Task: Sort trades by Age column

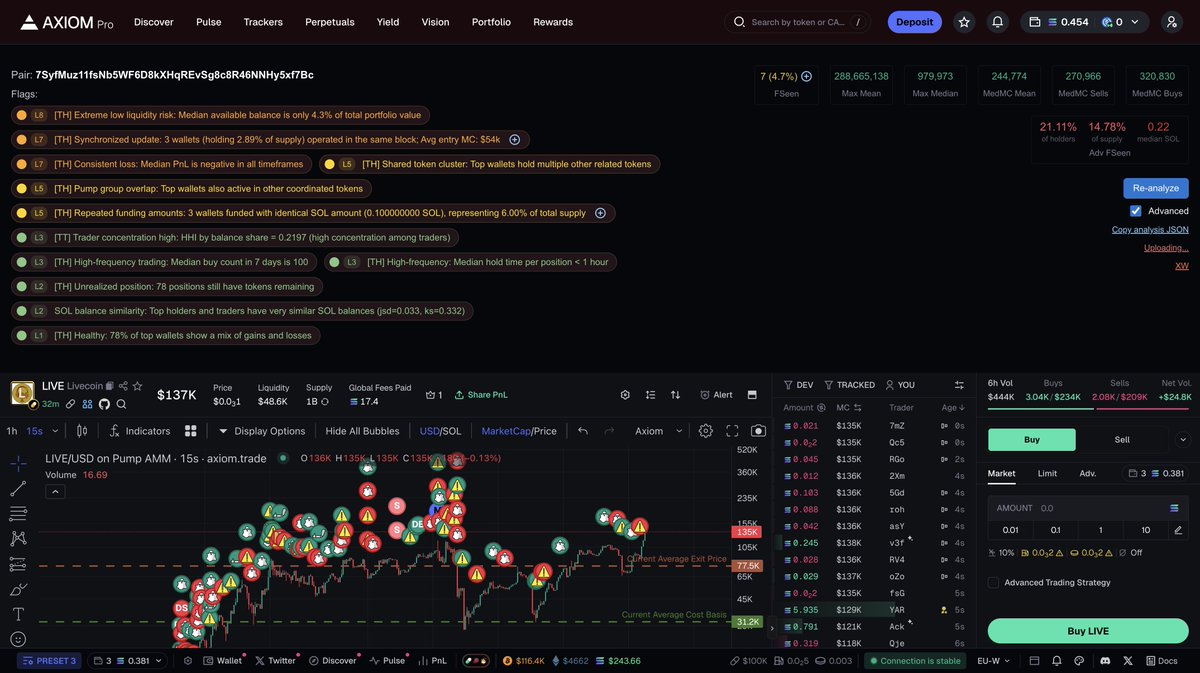Action: [954, 408]
